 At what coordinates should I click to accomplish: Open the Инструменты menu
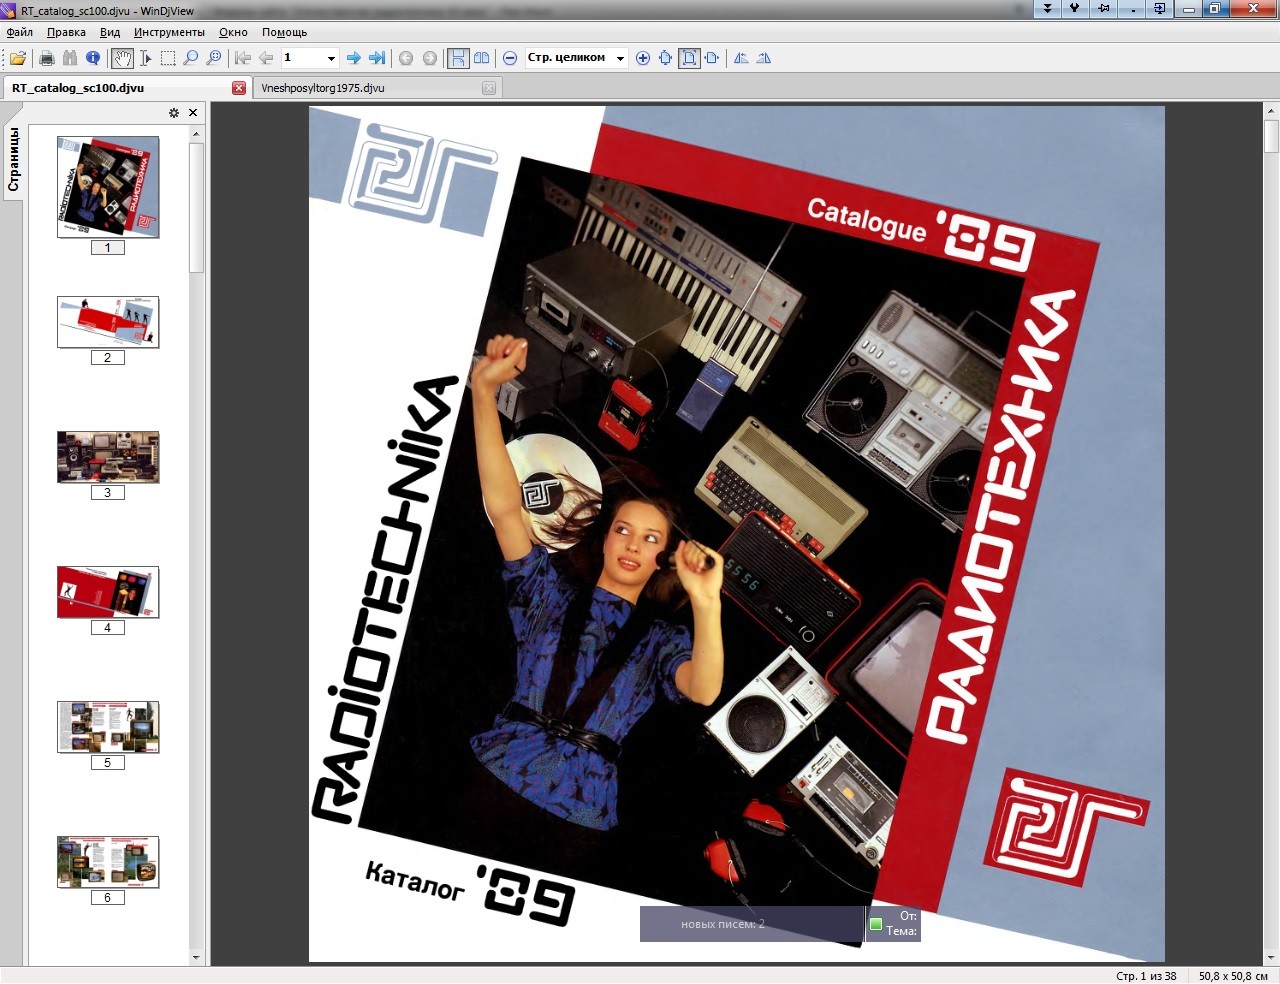point(169,32)
